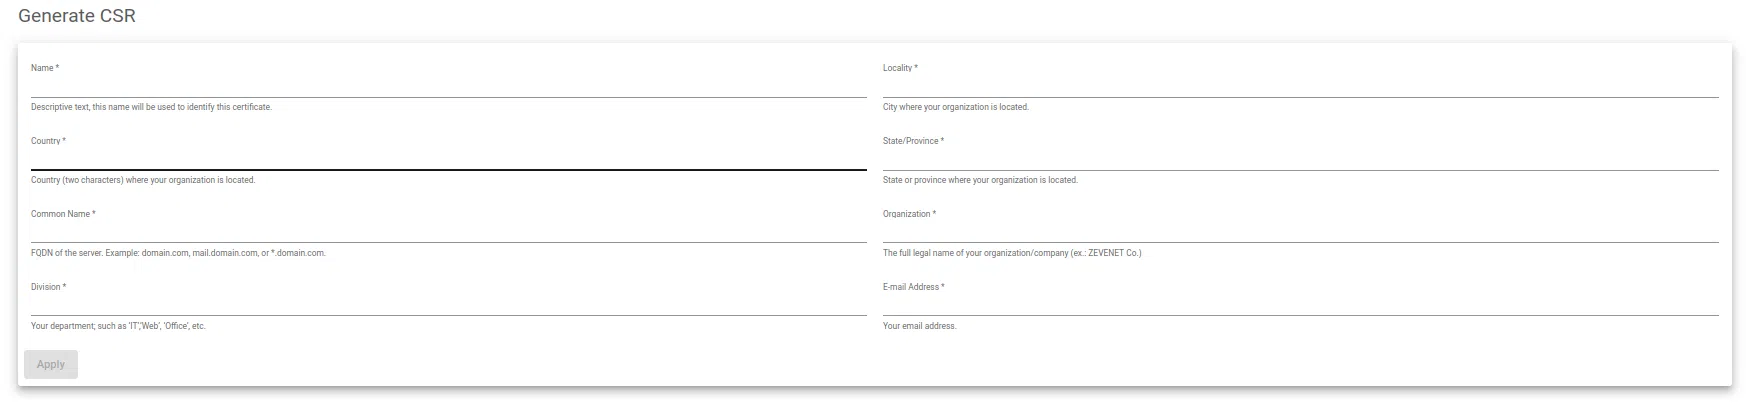Click the Locality field label
The width and height of the screenshot is (1746, 408).
click(899, 68)
